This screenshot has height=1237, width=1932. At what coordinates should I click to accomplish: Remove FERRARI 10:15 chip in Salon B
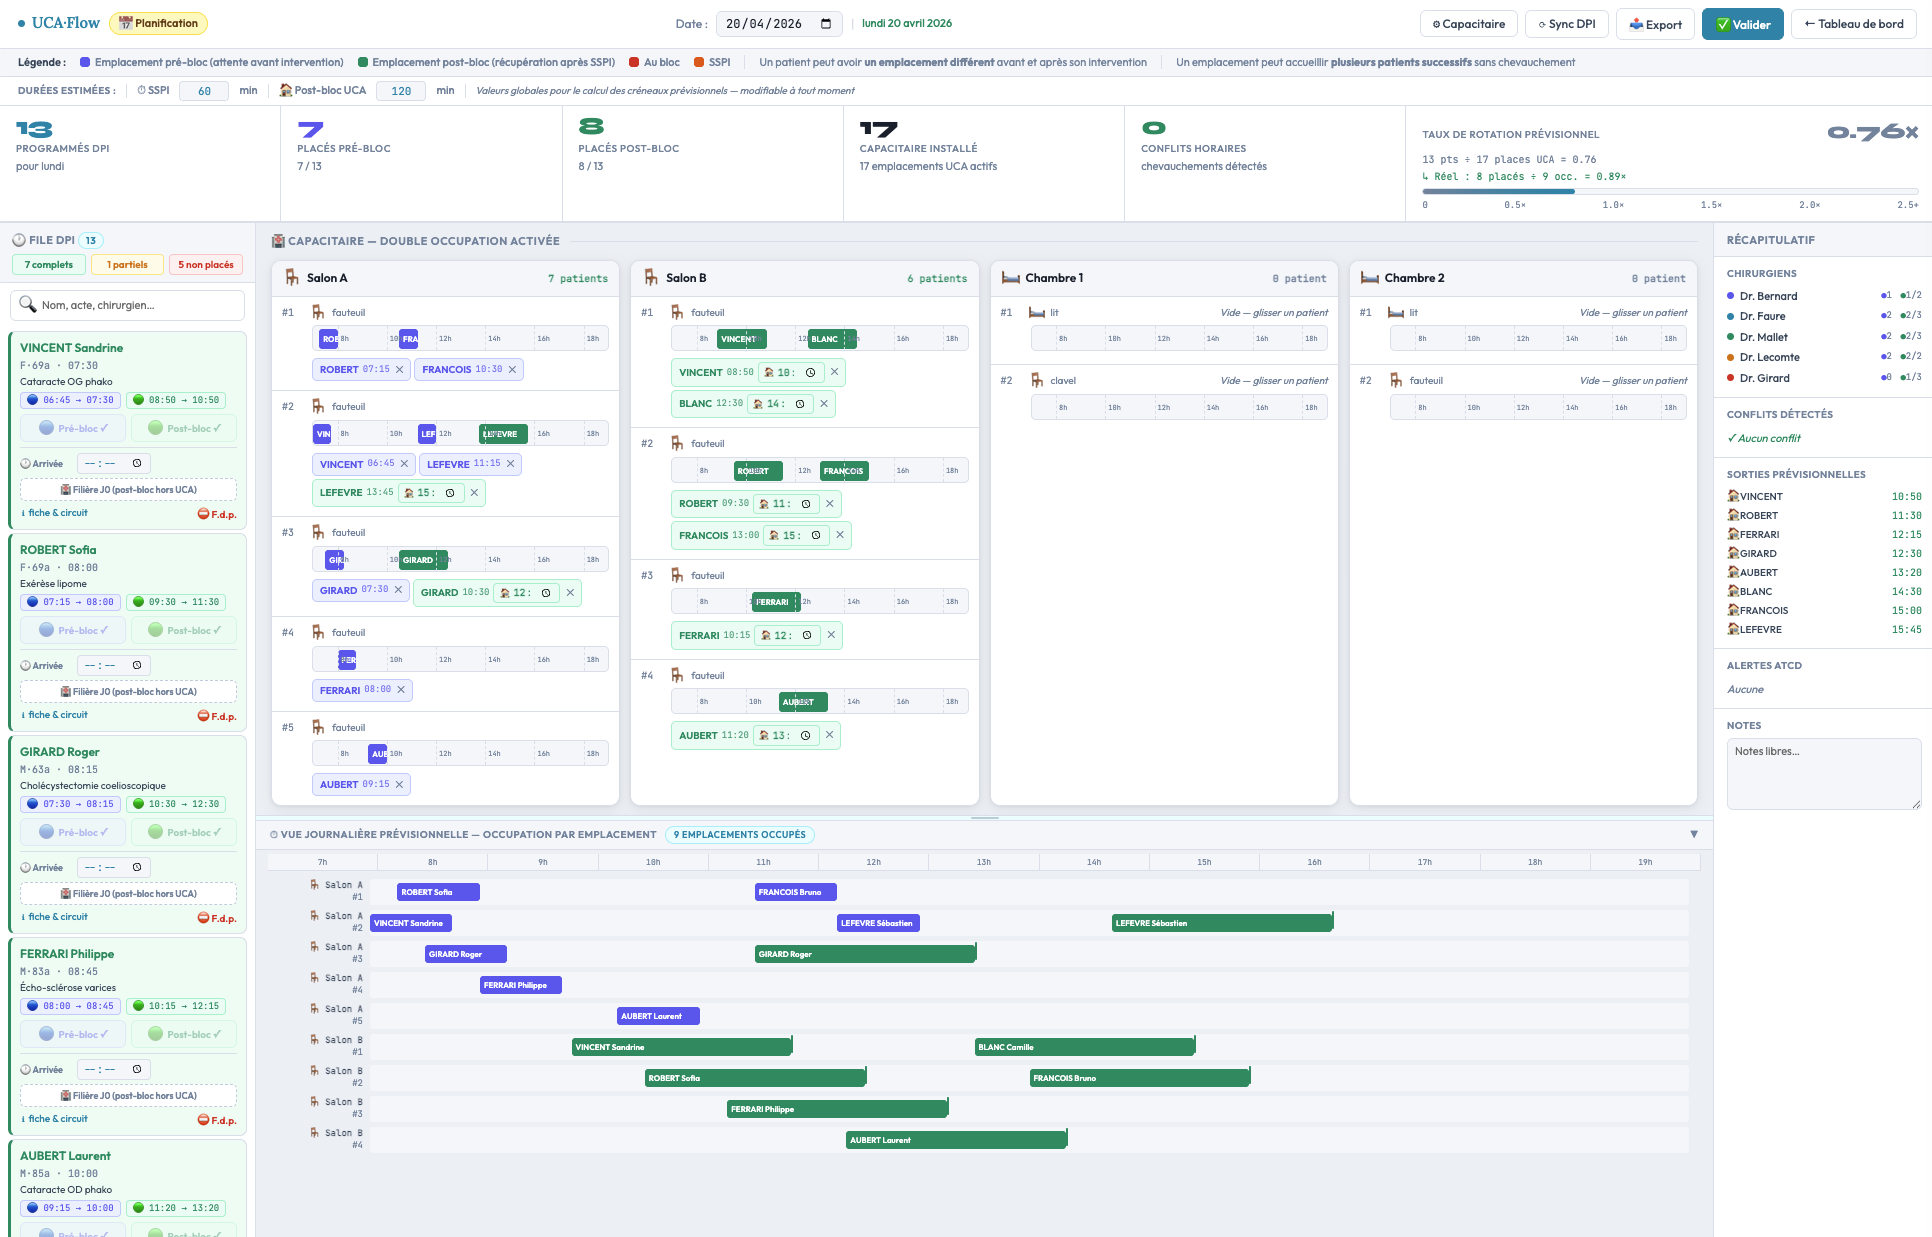click(831, 635)
